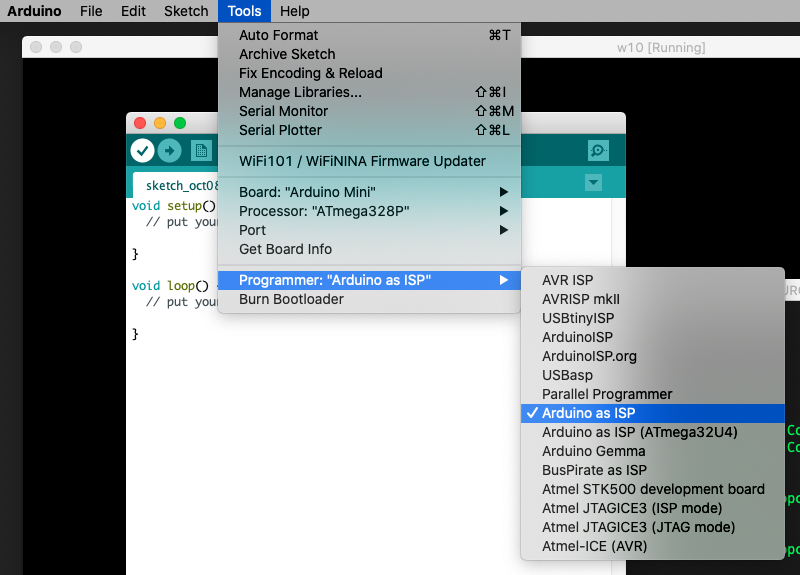Minimize the Arduino IDE window yellow button
Image resolution: width=800 pixels, height=575 pixels.
coord(160,123)
